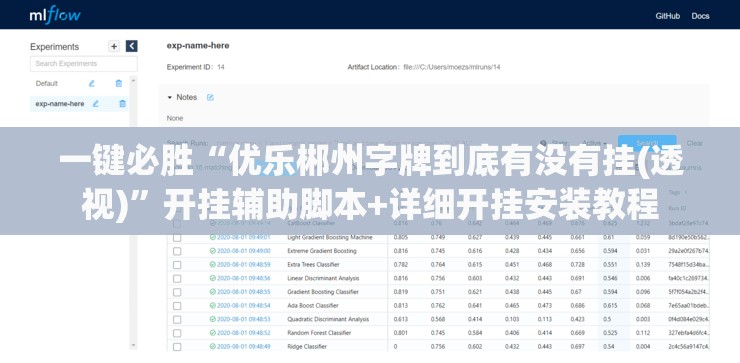Click value 0.801 in Random Forest row

pos(401,333)
